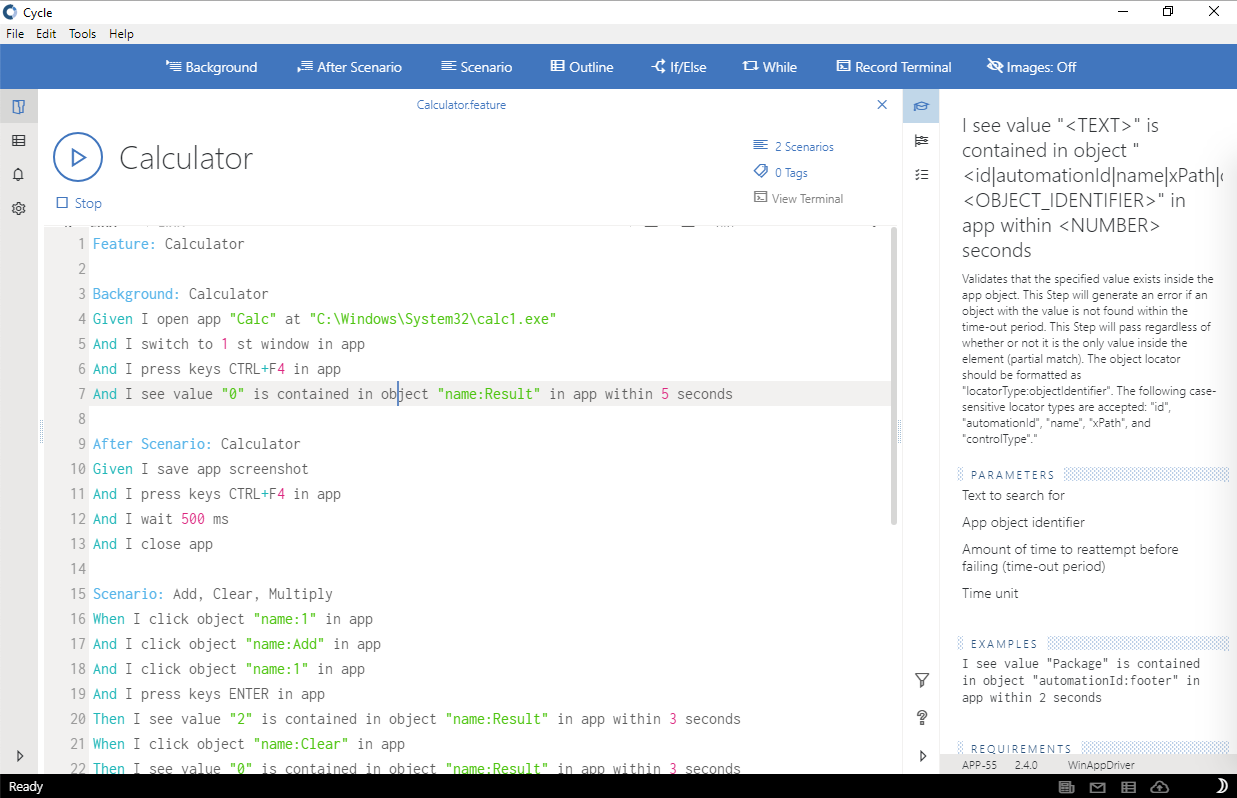
Task: Open the feature files sidebar icon
Action: (18, 107)
